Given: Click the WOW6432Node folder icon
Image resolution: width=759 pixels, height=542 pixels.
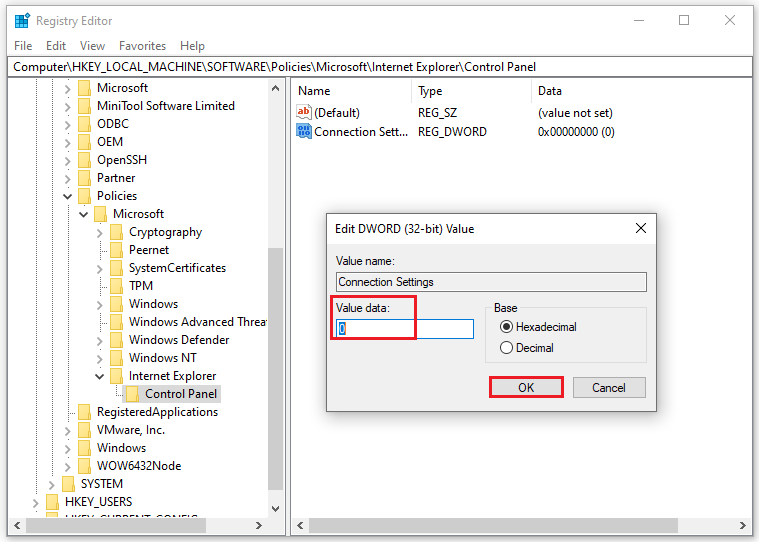Looking at the screenshot, I should [x=84, y=466].
